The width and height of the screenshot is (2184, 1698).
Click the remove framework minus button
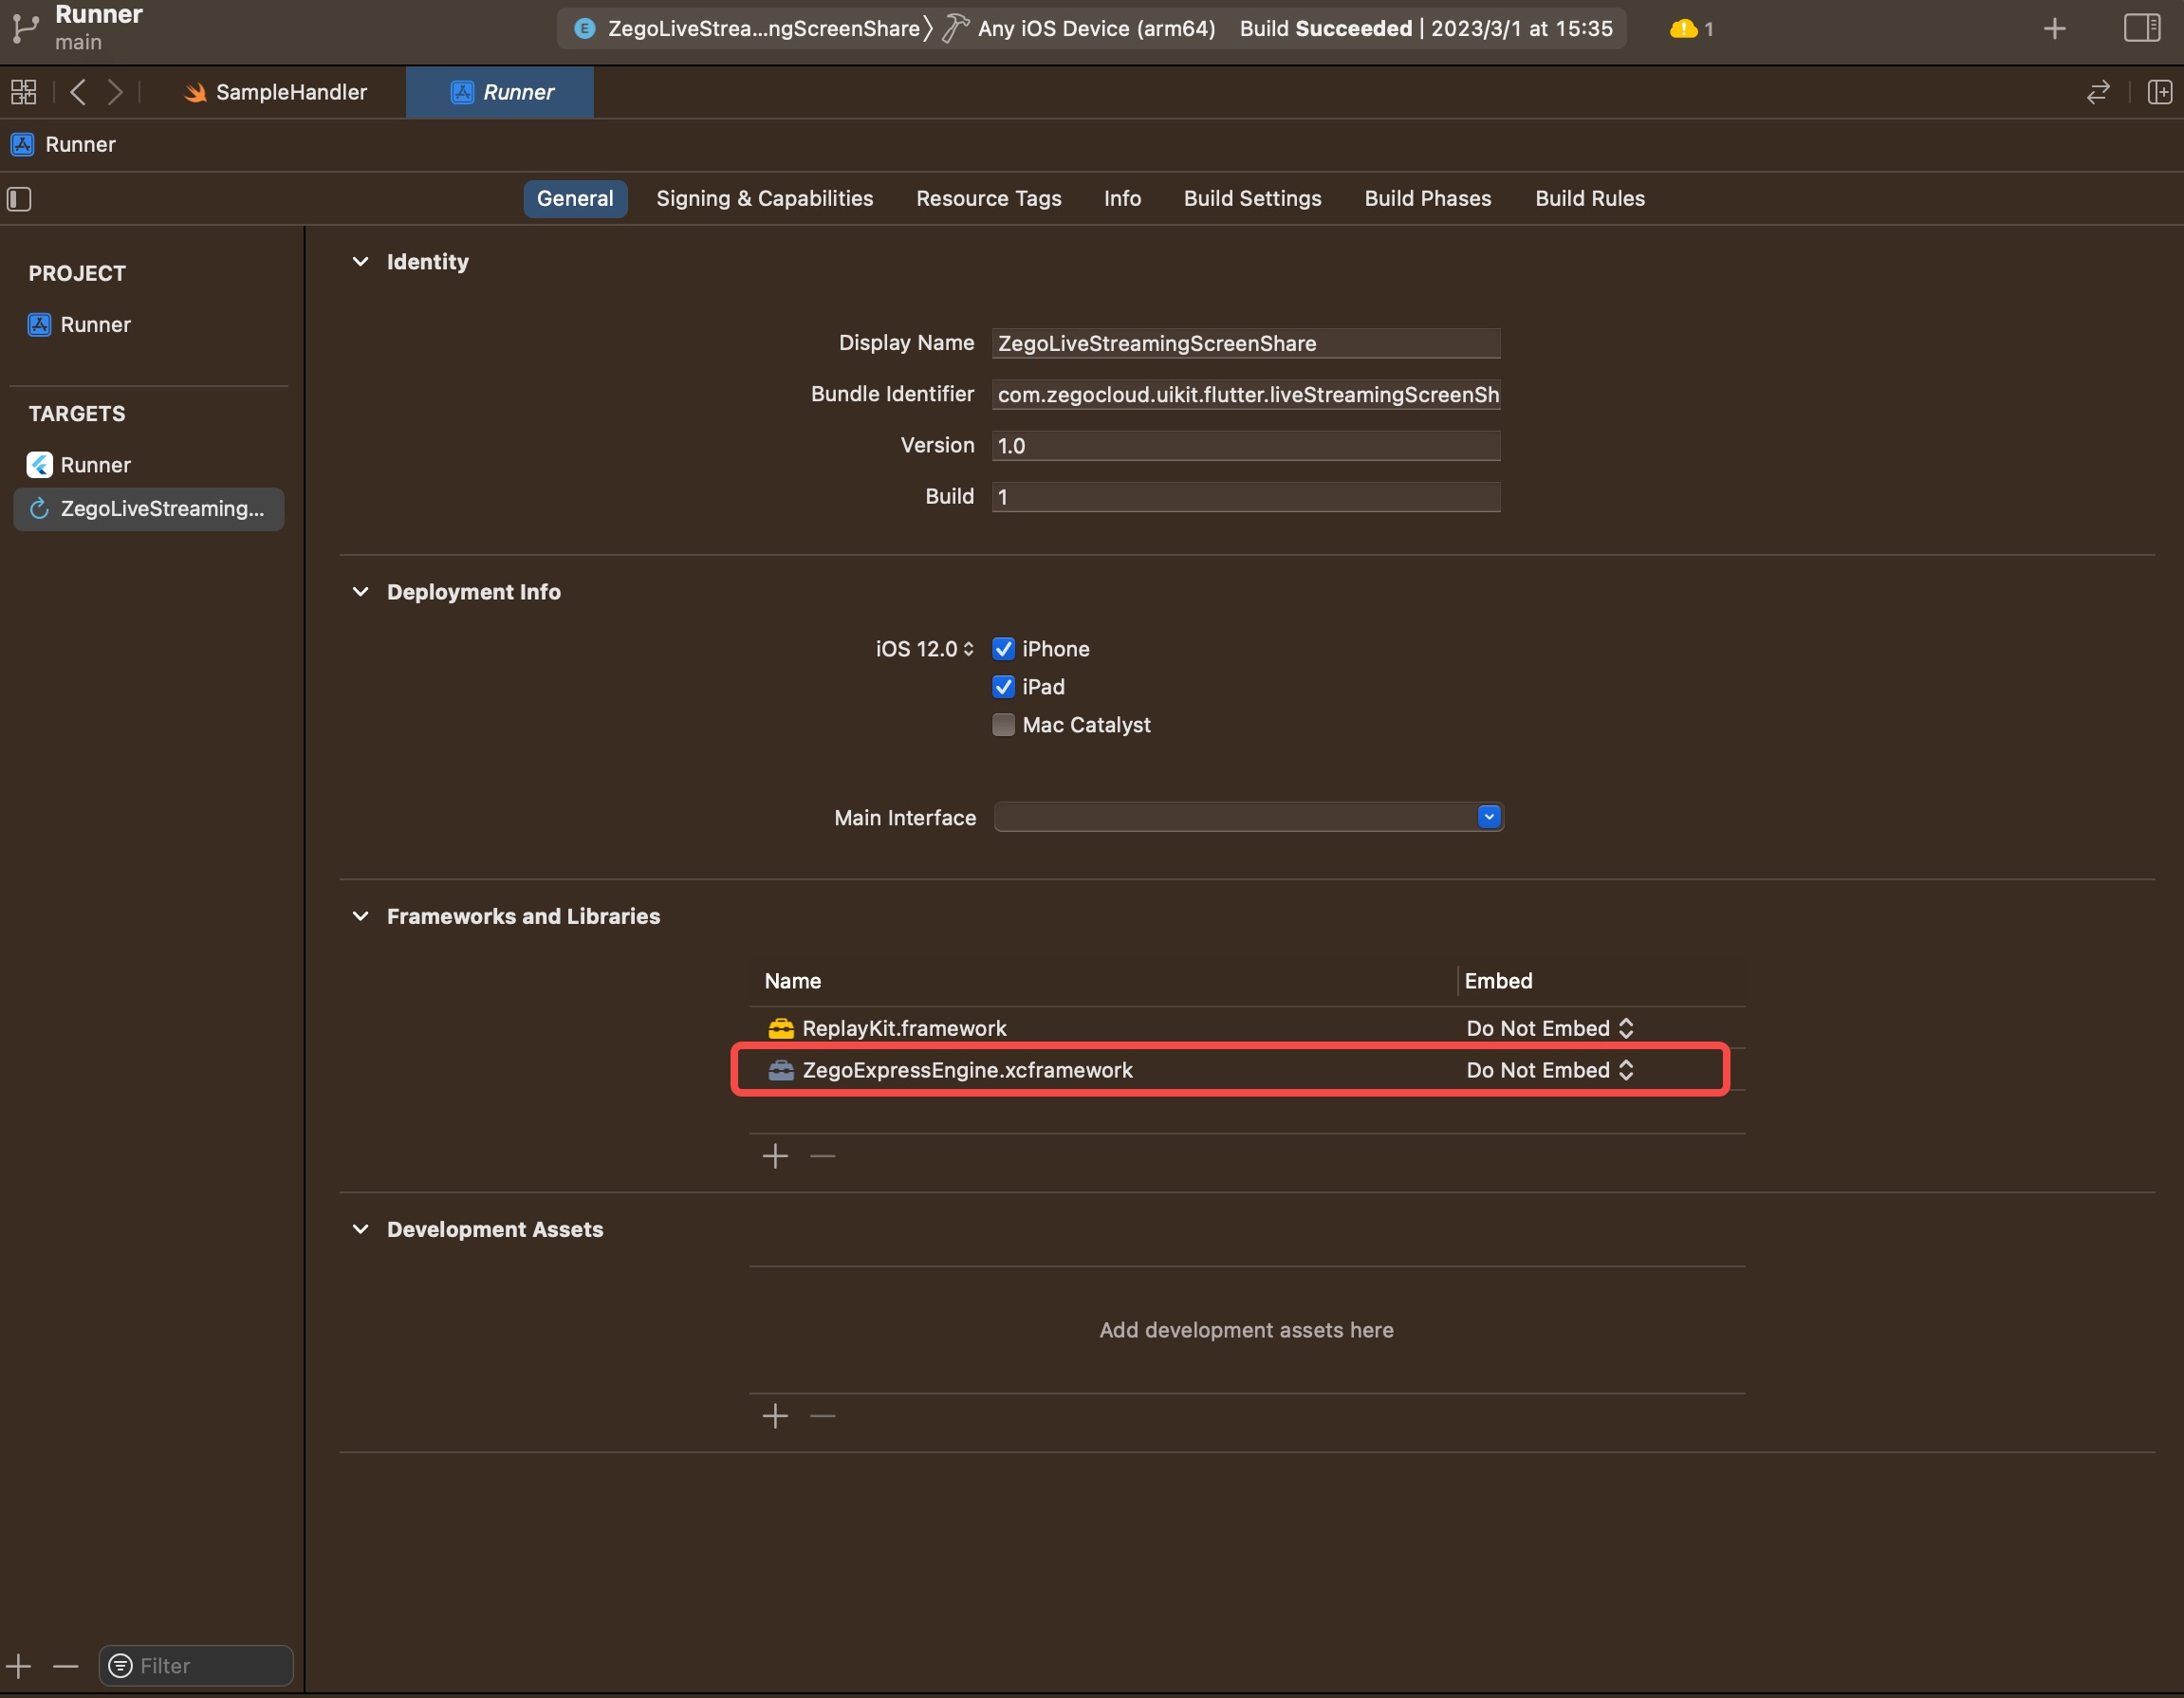click(x=823, y=1155)
